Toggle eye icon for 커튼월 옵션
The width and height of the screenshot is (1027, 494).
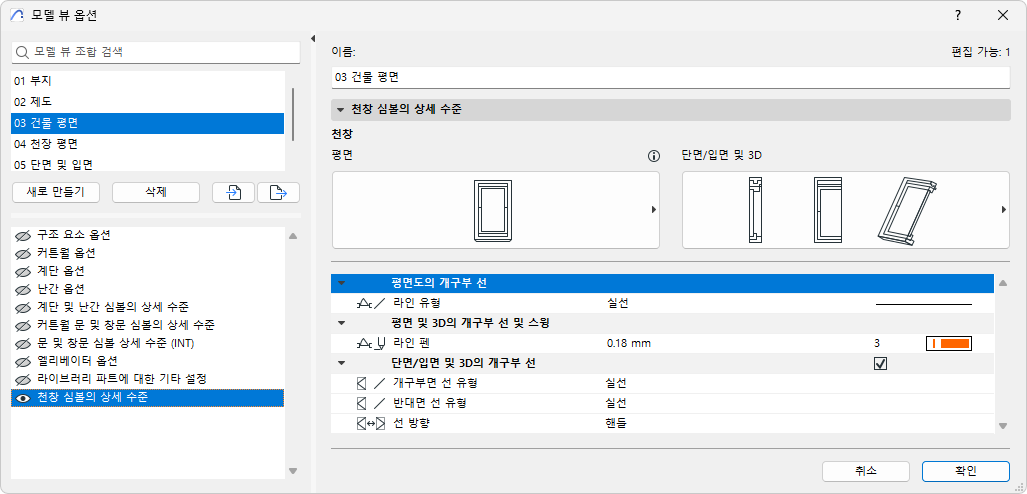pyautogui.click(x=24, y=253)
